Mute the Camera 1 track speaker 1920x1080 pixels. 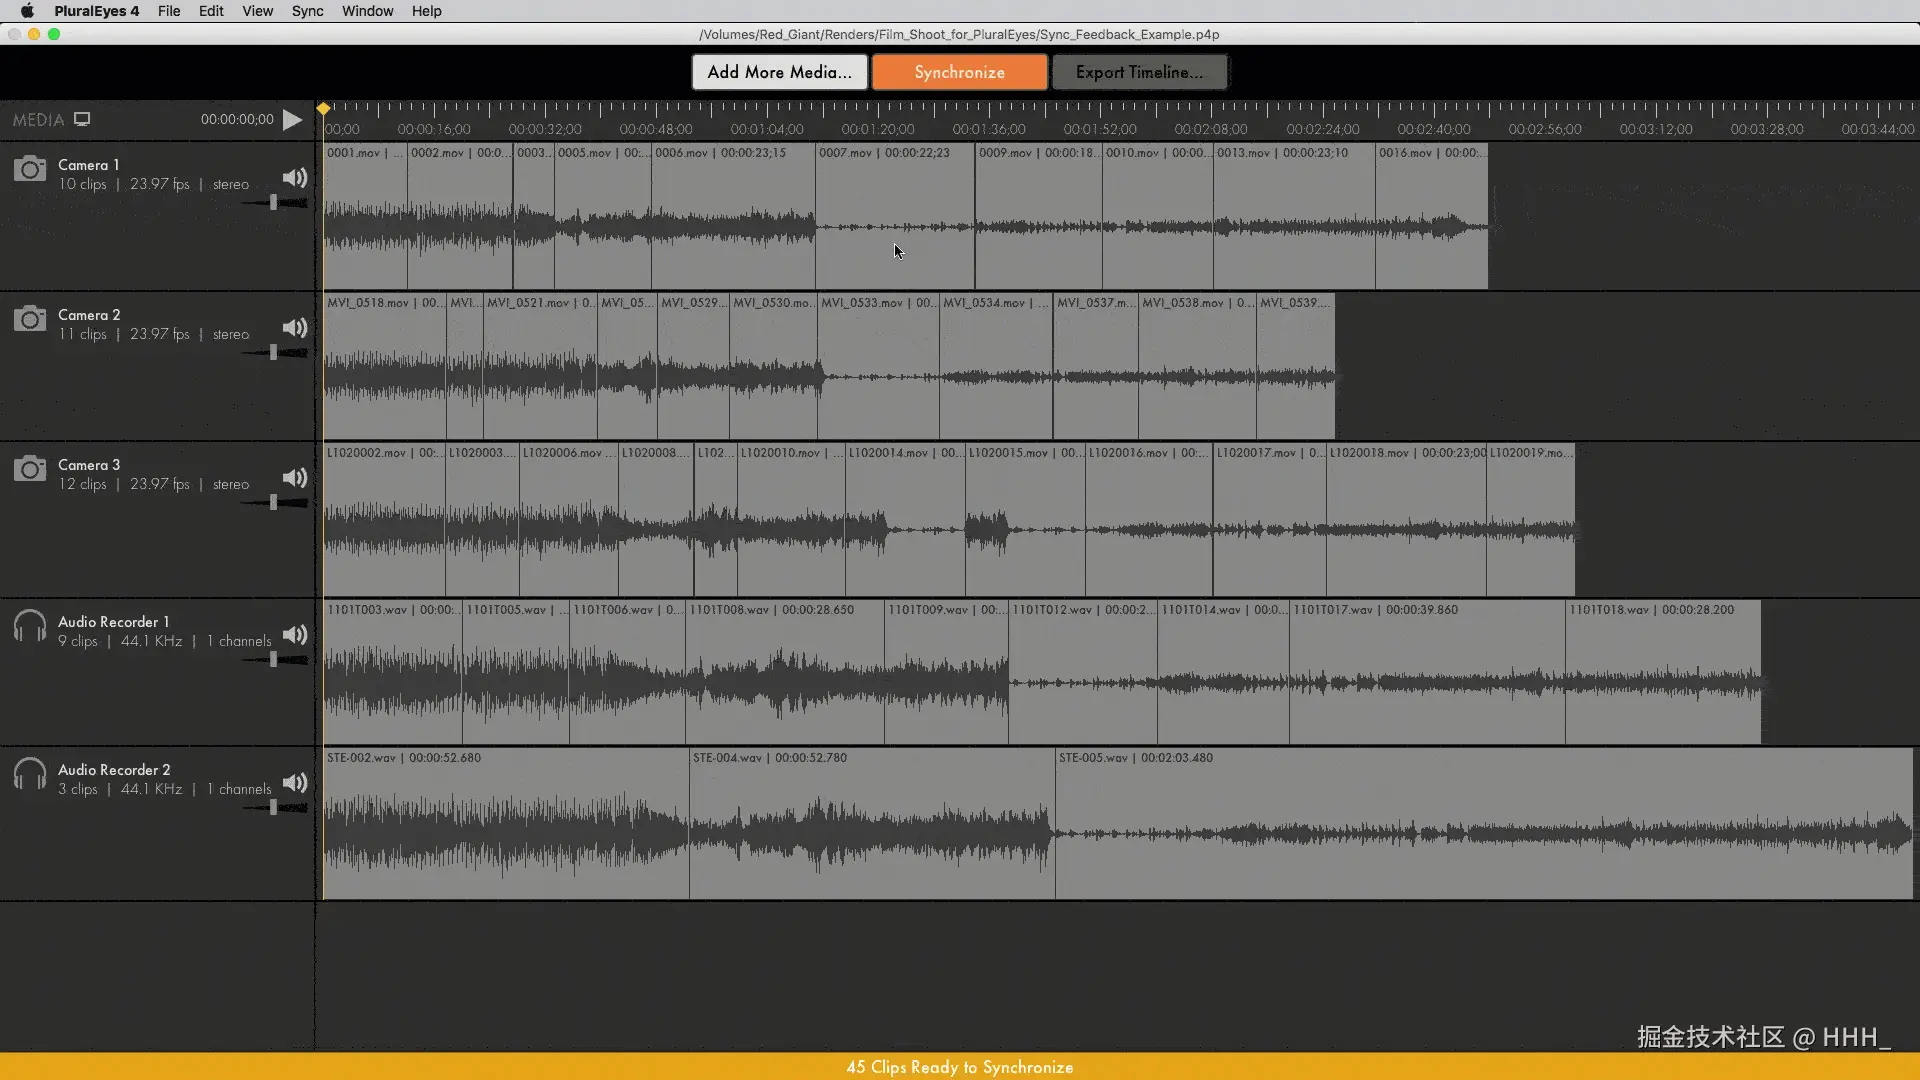(294, 178)
